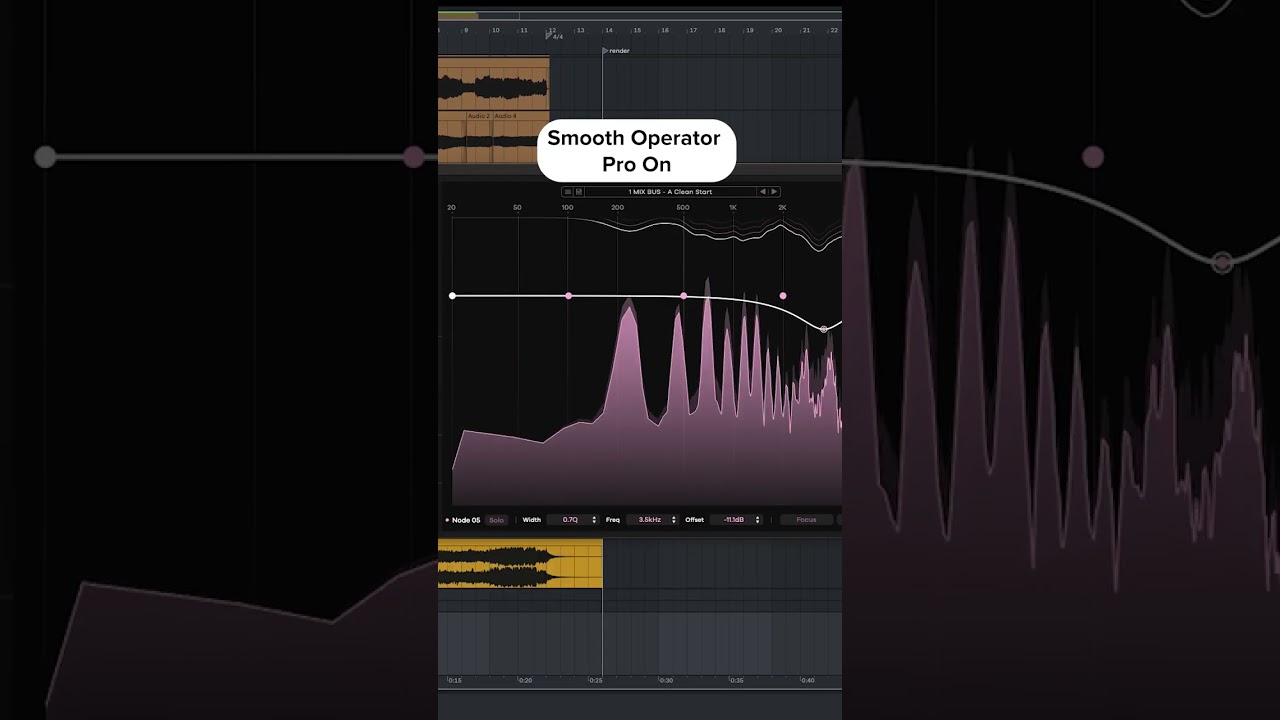Go to the next preset arrow
The height and width of the screenshot is (720, 1280).
point(773,192)
